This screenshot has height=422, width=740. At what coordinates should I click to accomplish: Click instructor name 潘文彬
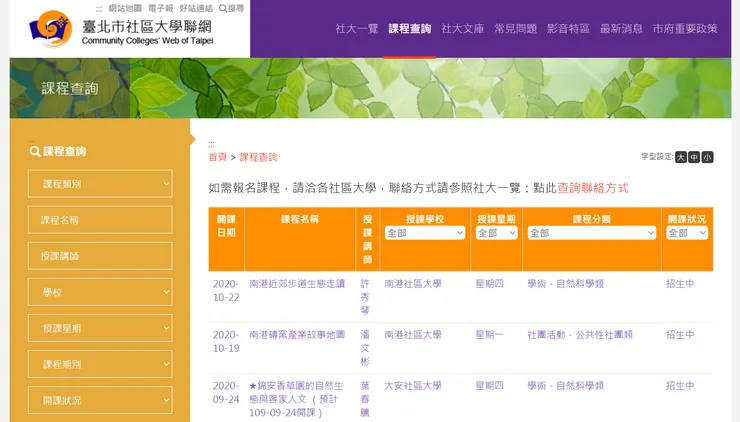click(365, 348)
